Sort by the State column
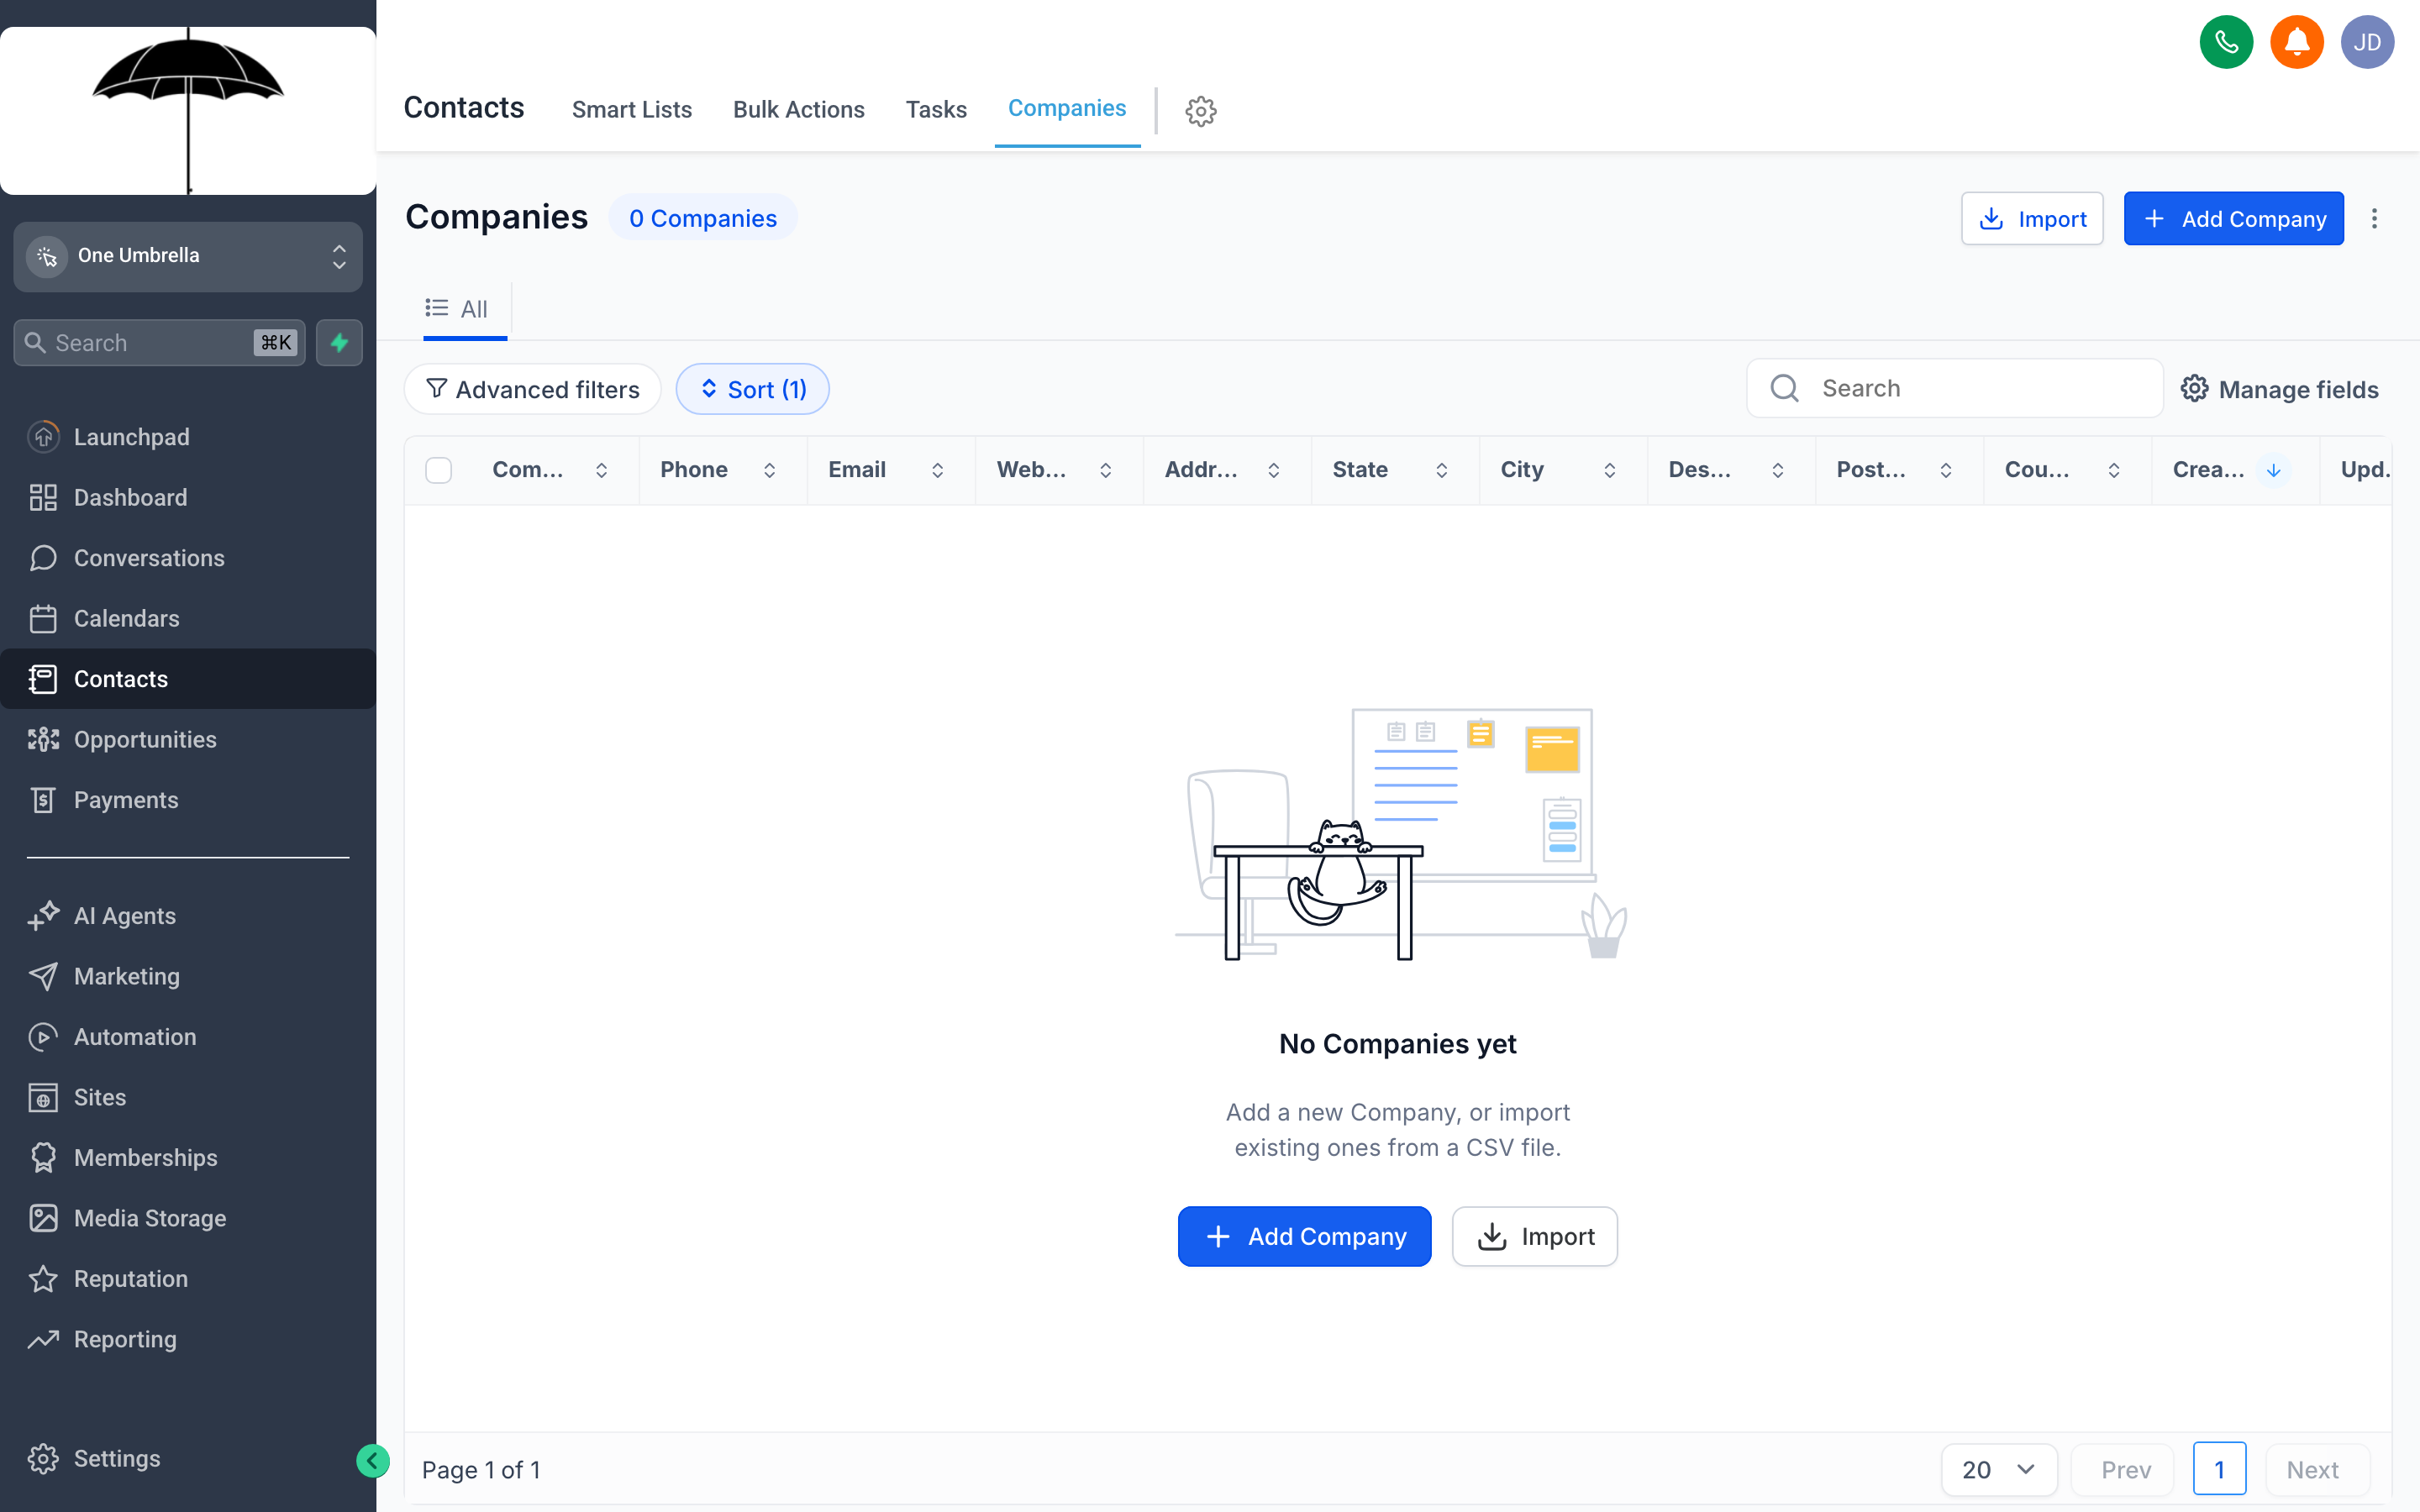The width and height of the screenshot is (2420, 1512). click(x=1441, y=470)
